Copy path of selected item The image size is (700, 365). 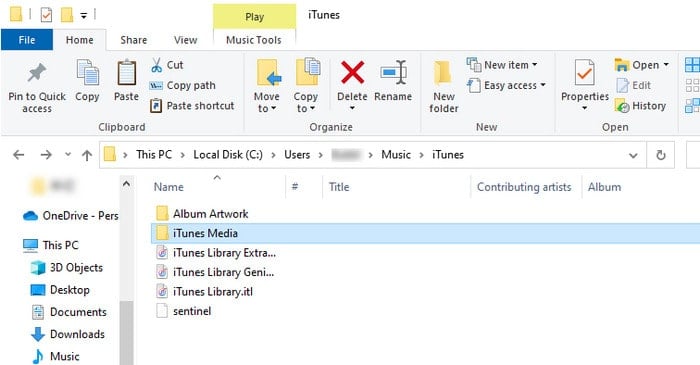[x=183, y=85]
